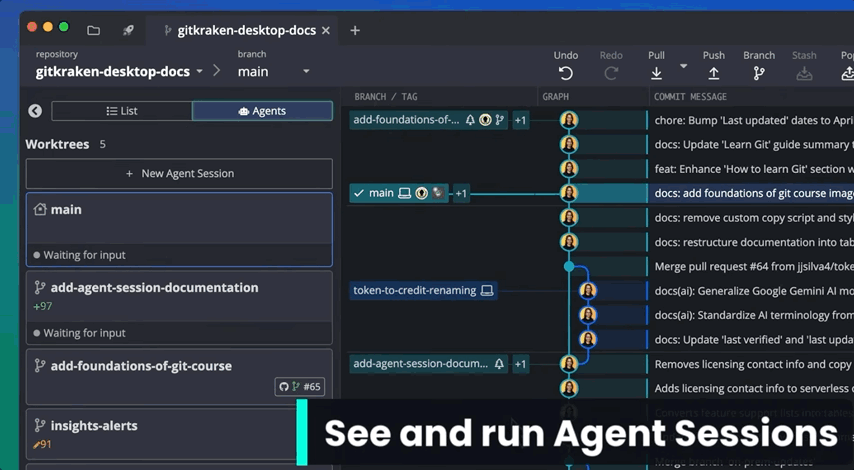Screen dimensions: 854x470
Task: Switch to the gitkraken-desktop-docs tab
Action: coord(240,30)
